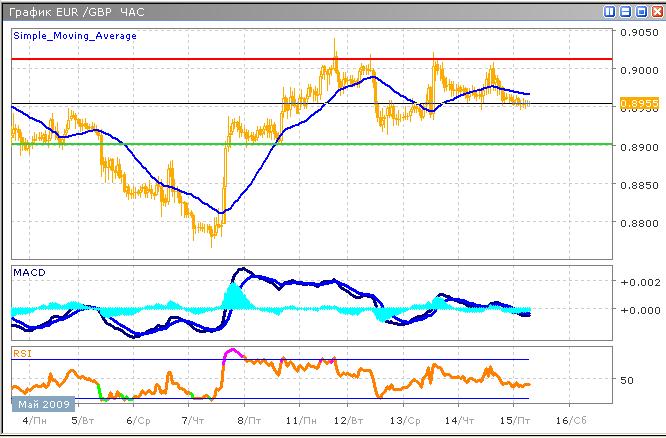
Task: Click the chart title 'График EUR /GBP ЧАС'
Action: click(76, 12)
